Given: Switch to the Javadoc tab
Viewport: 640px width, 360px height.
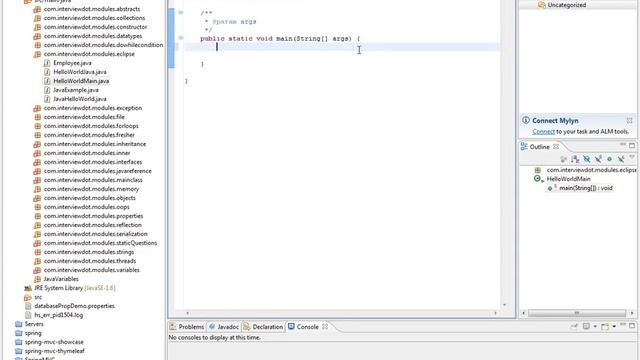Looking at the screenshot, I should pos(224,327).
